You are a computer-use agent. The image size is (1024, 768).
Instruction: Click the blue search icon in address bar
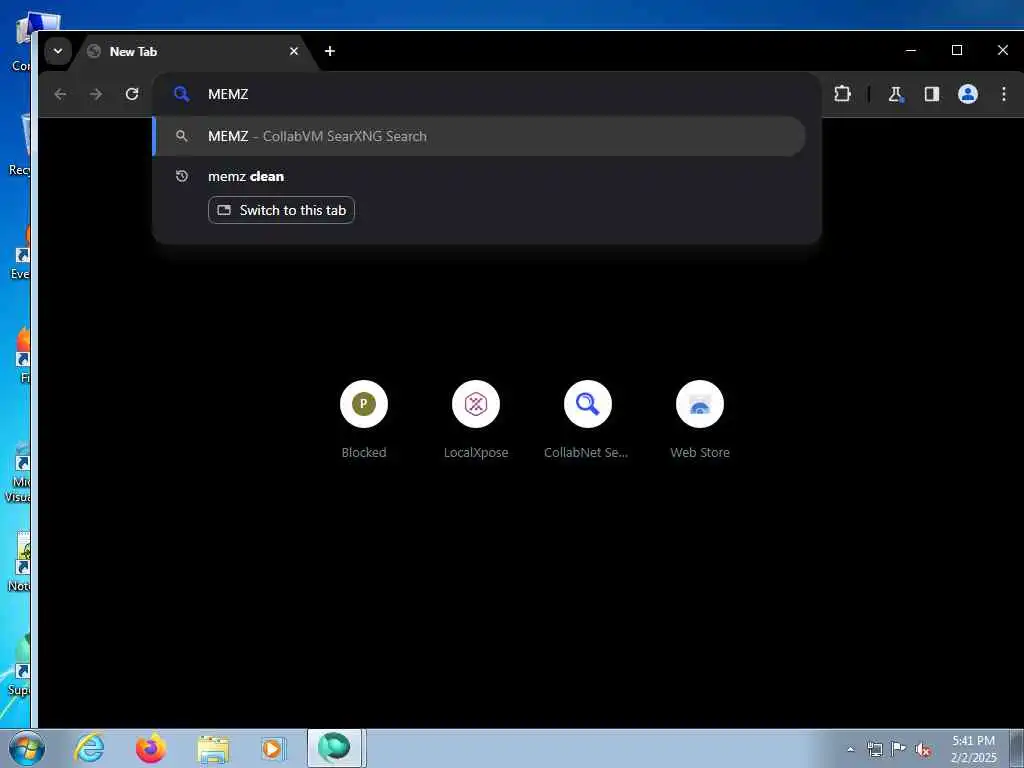click(x=182, y=94)
